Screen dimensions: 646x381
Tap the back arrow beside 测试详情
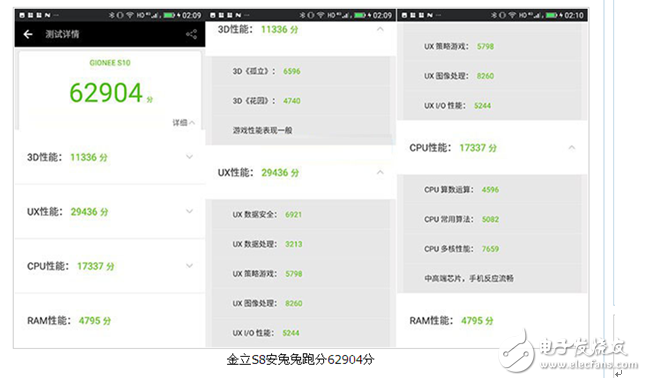pyautogui.click(x=28, y=34)
